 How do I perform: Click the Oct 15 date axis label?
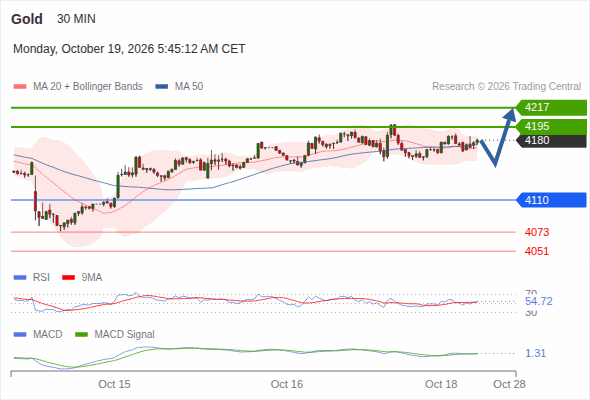[x=114, y=384]
